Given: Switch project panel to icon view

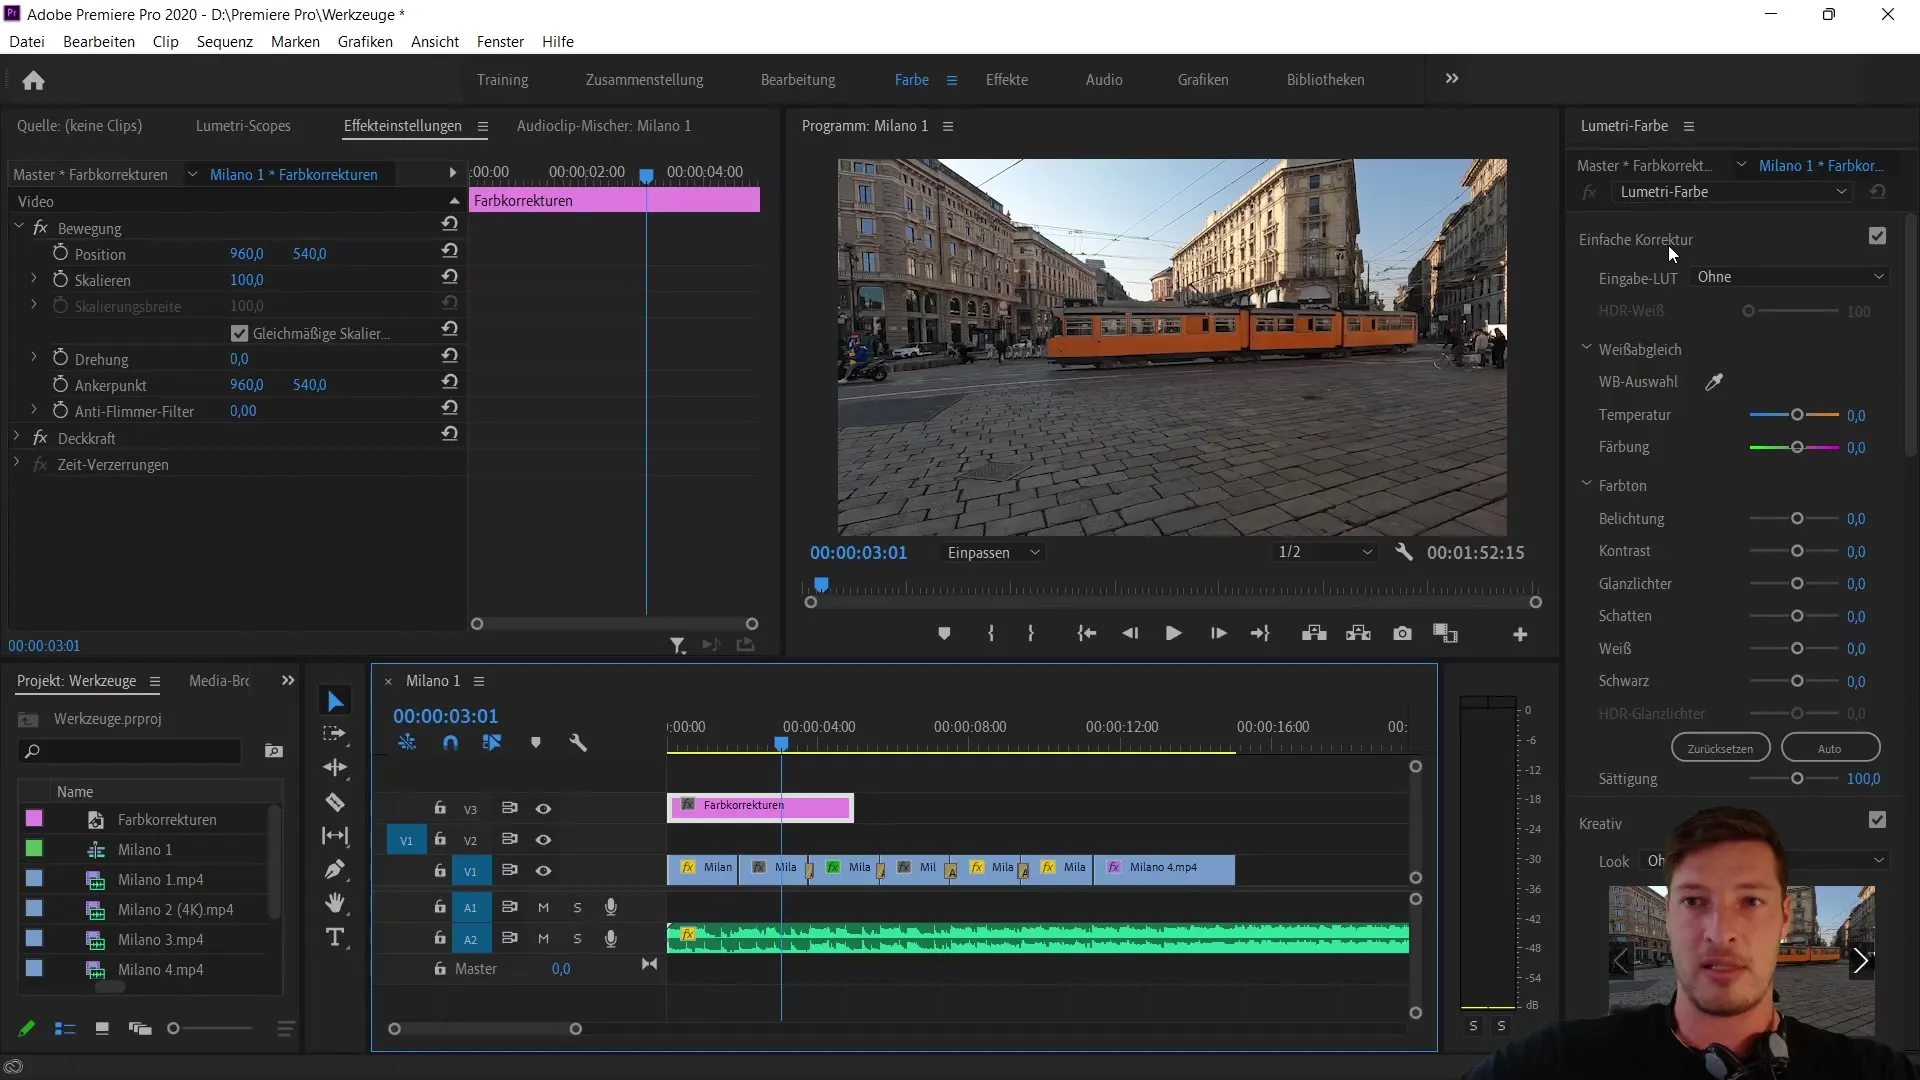Looking at the screenshot, I should coord(102,1029).
